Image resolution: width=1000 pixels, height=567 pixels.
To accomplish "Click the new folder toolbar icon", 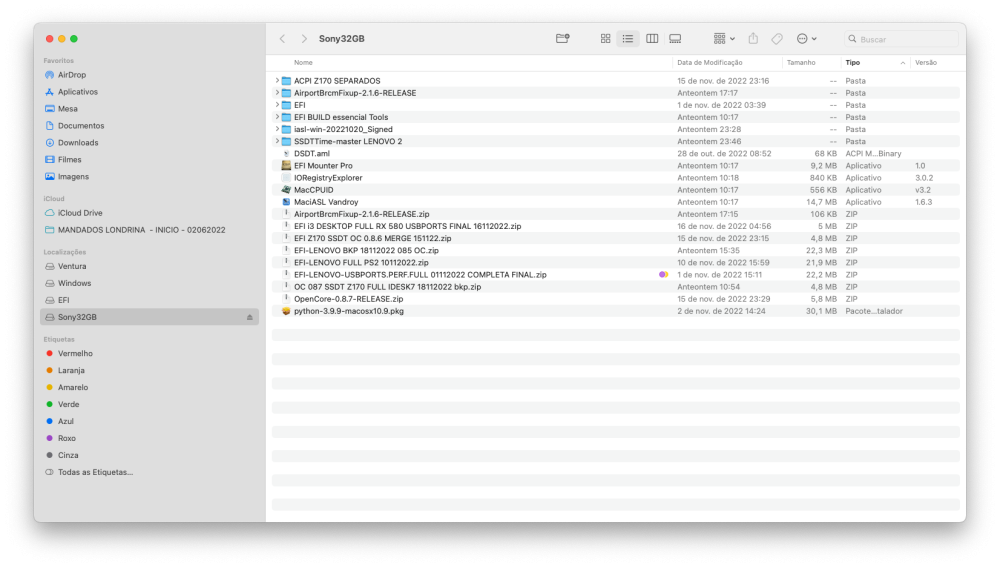I will 562,39.
